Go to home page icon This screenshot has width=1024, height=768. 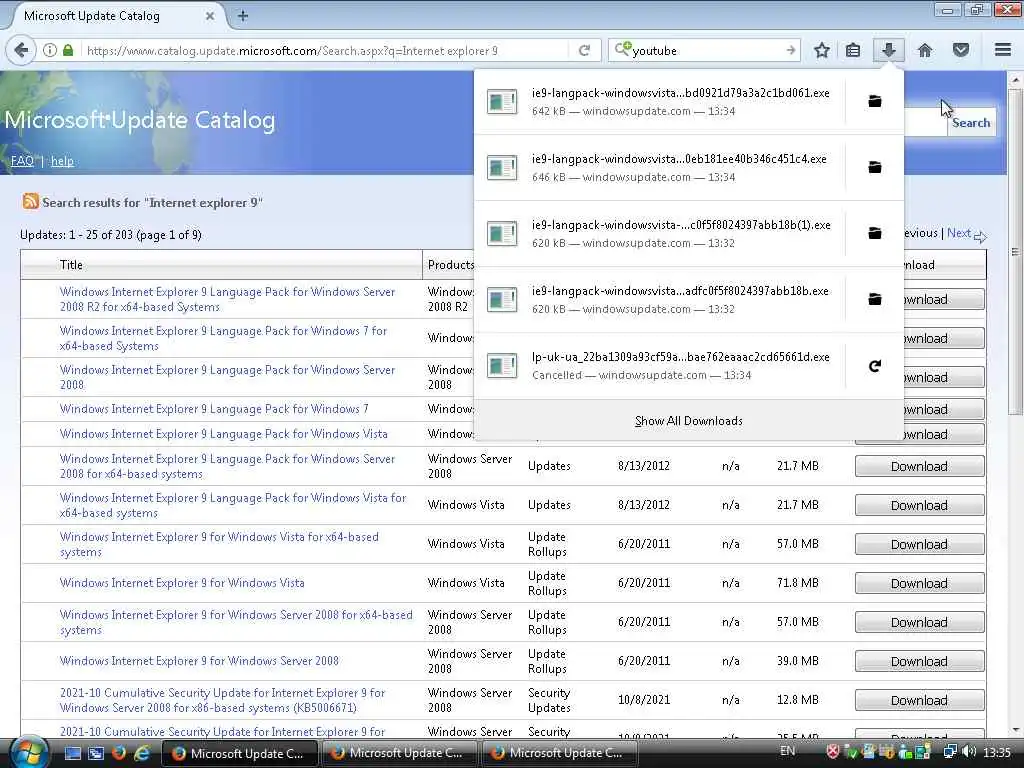925,50
